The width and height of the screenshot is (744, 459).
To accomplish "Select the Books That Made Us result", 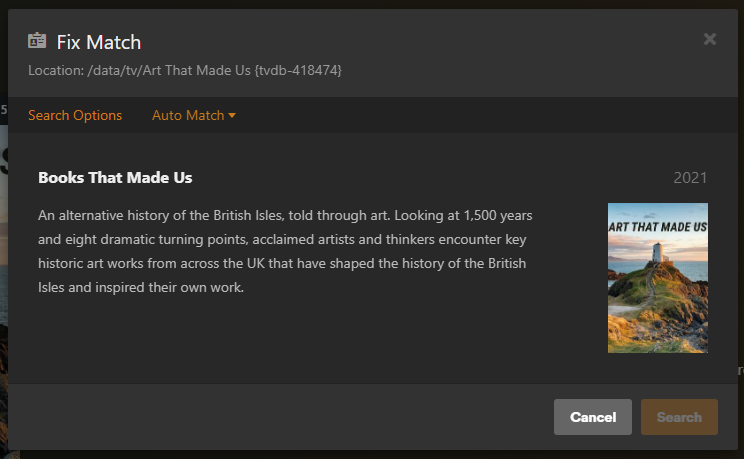I will click(x=115, y=178).
